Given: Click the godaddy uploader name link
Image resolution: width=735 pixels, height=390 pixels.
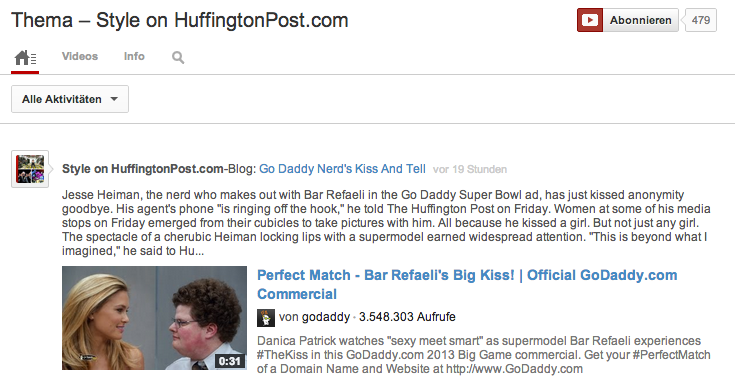Looking at the screenshot, I should tap(326, 317).
